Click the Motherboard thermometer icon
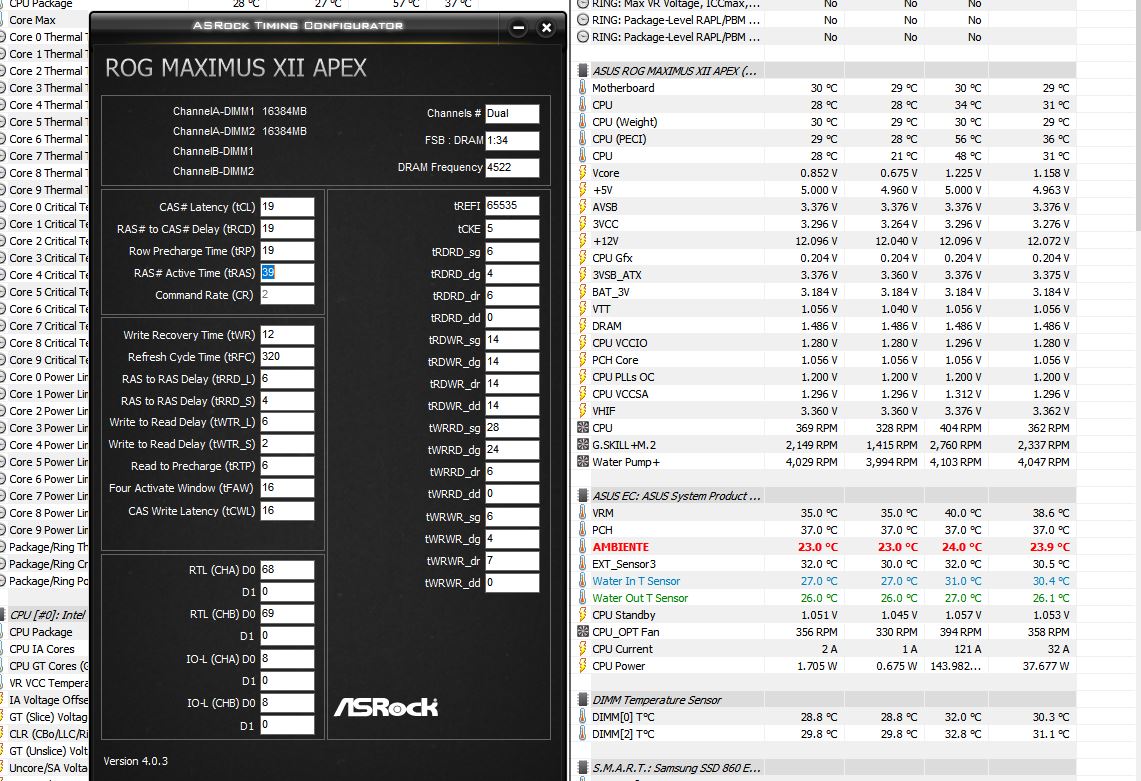This screenshot has height=781, width=1141. [x=583, y=88]
